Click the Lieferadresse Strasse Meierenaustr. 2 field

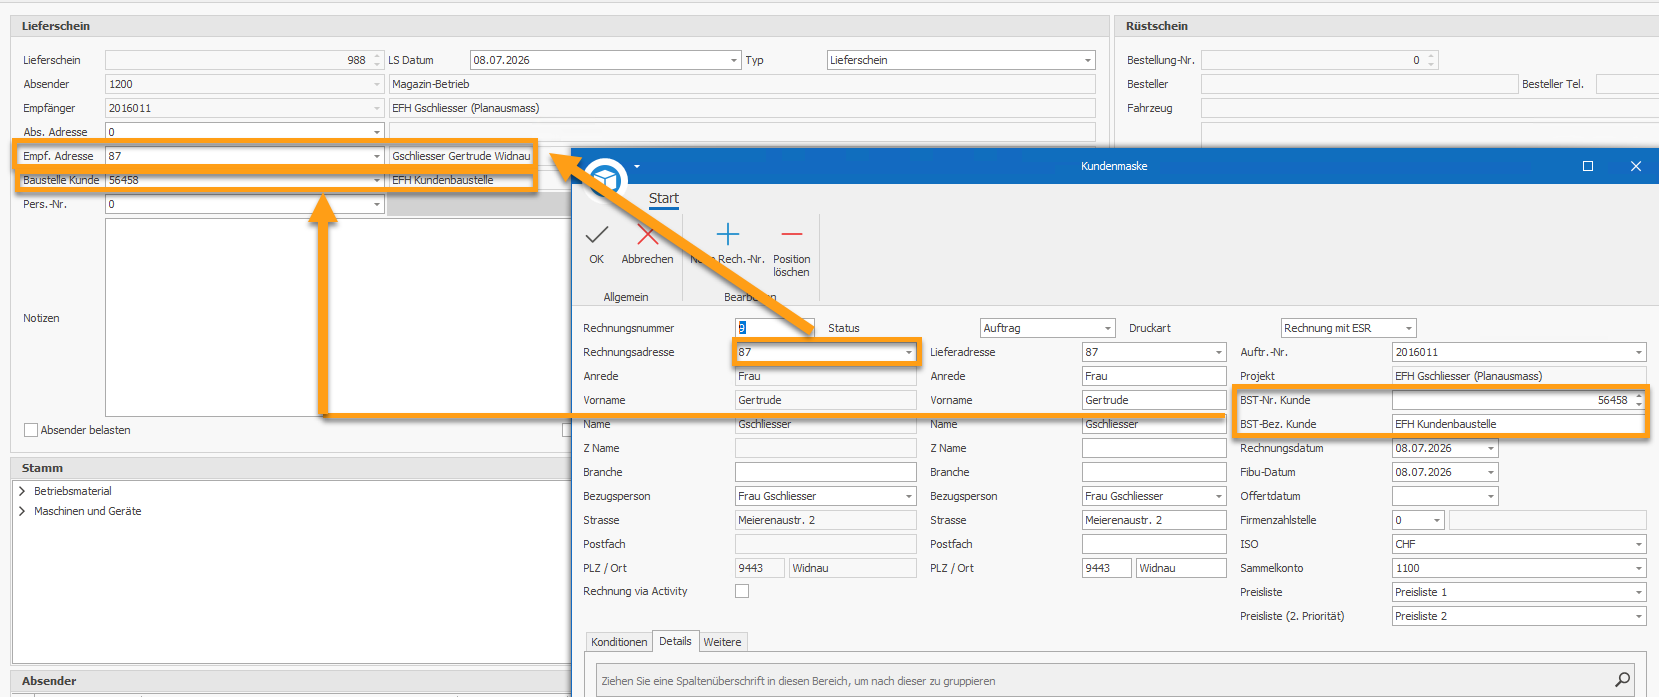pos(1154,520)
